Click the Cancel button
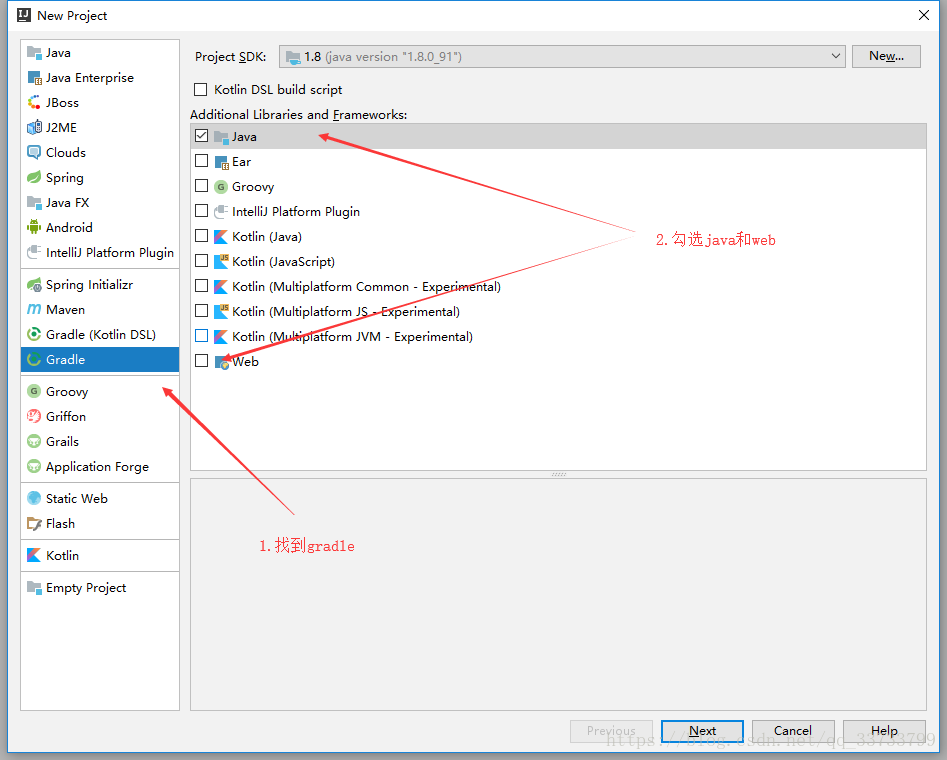This screenshot has width=947, height=760. click(x=793, y=731)
